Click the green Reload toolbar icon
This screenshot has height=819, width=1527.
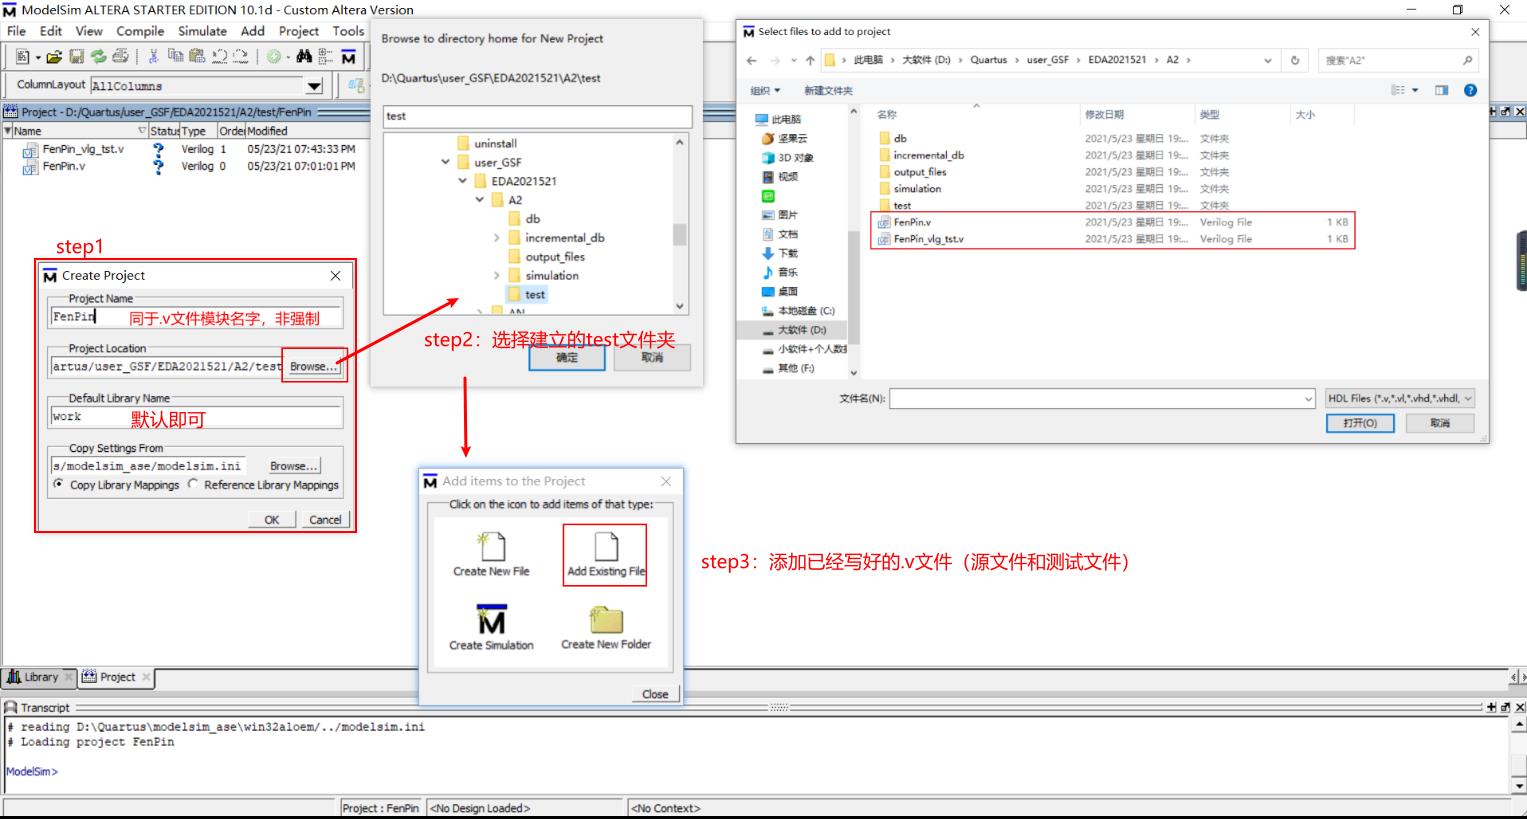tap(98, 57)
